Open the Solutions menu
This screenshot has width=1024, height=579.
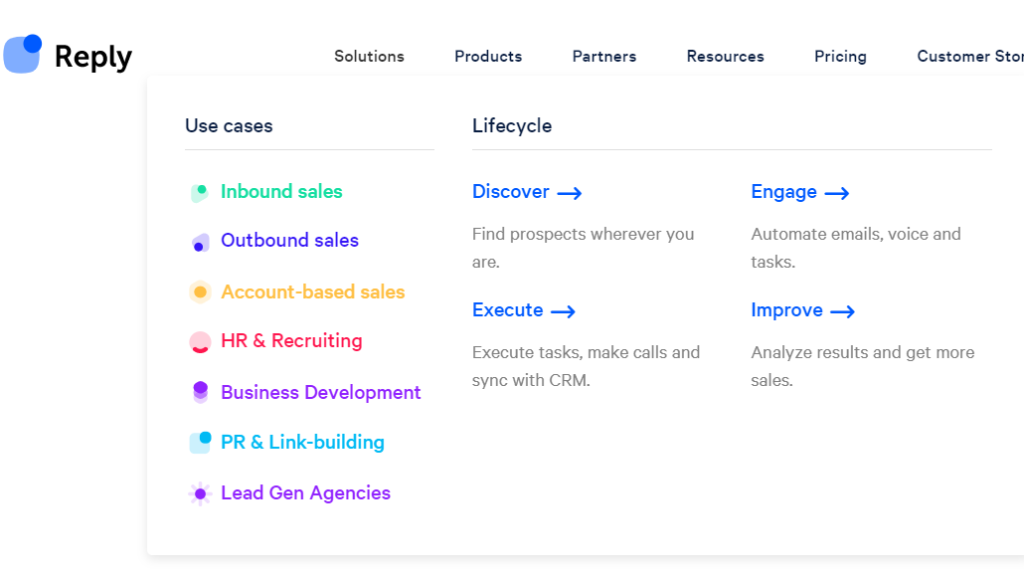369,56
